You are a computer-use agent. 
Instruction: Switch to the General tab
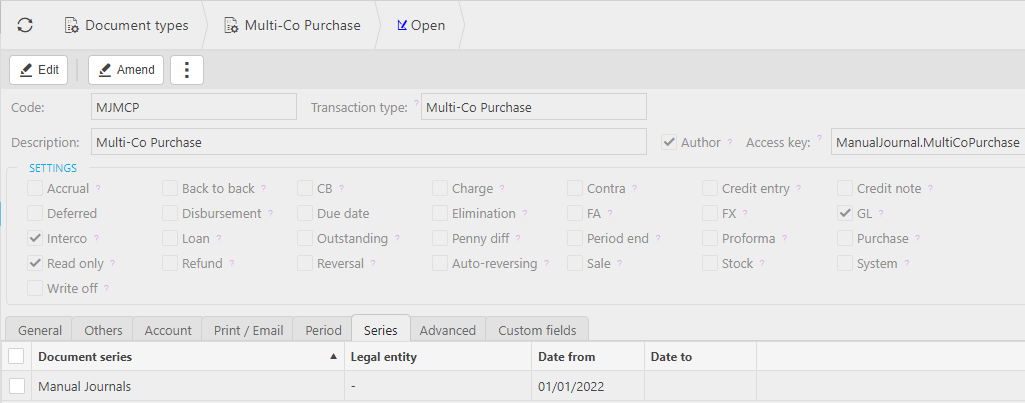(x=40, y=330)
